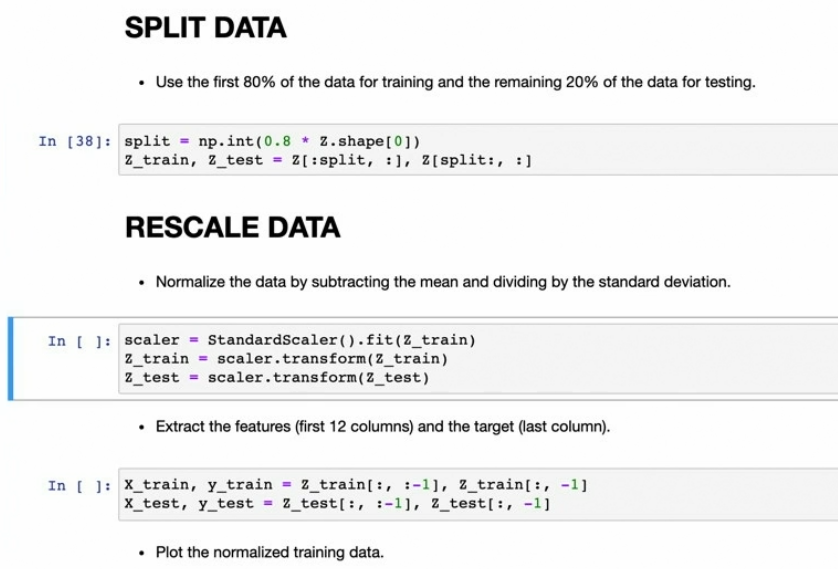838x569 pixels.
Task: Click the blue selection bar of the scaler cell
Action: click(x=10, y=359)
